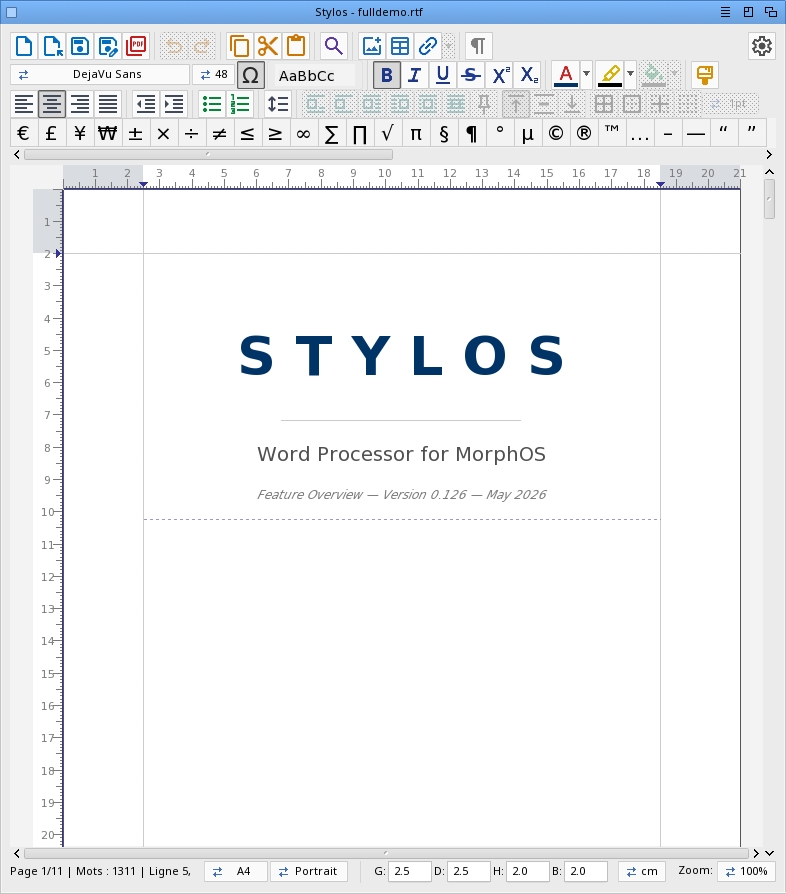
Task: Copy the selection
Action: (x=239, y=46)
